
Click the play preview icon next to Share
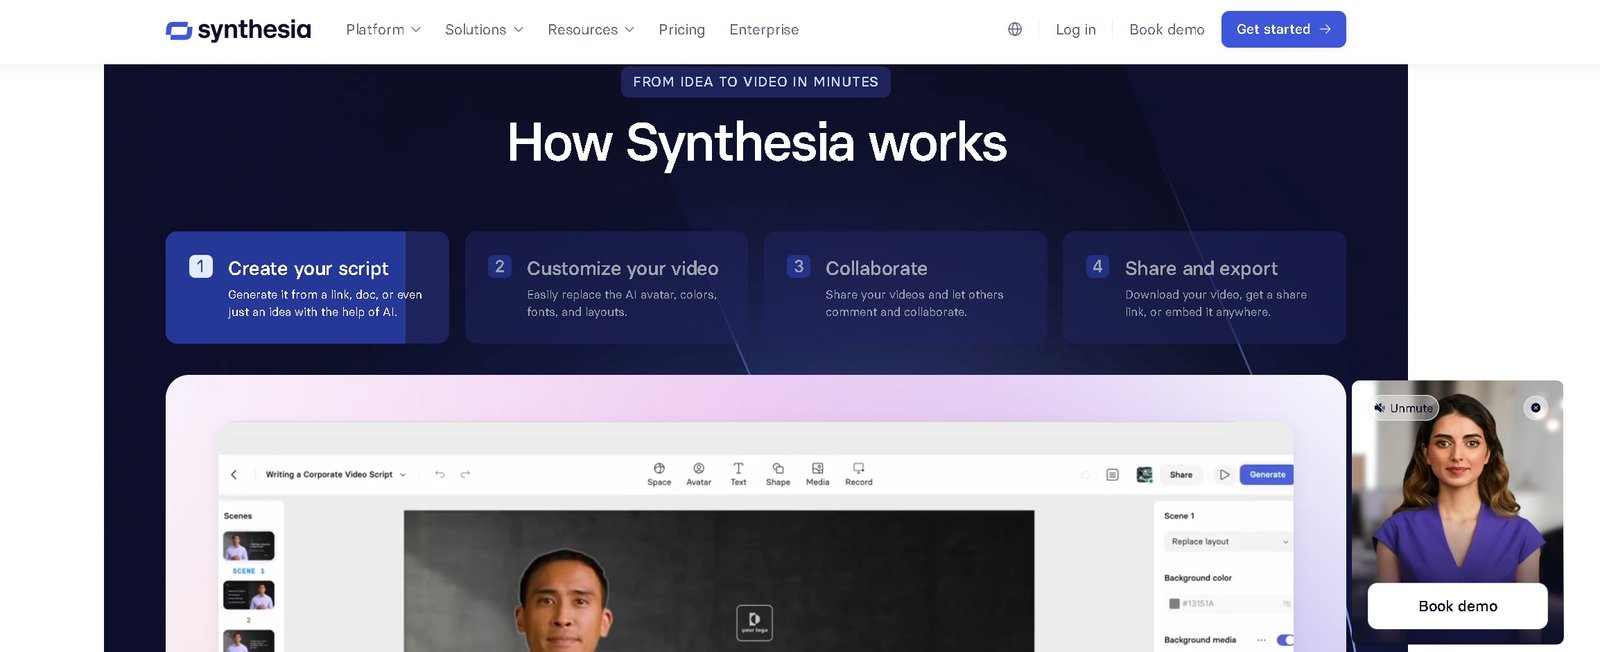tap(1224, 475)
